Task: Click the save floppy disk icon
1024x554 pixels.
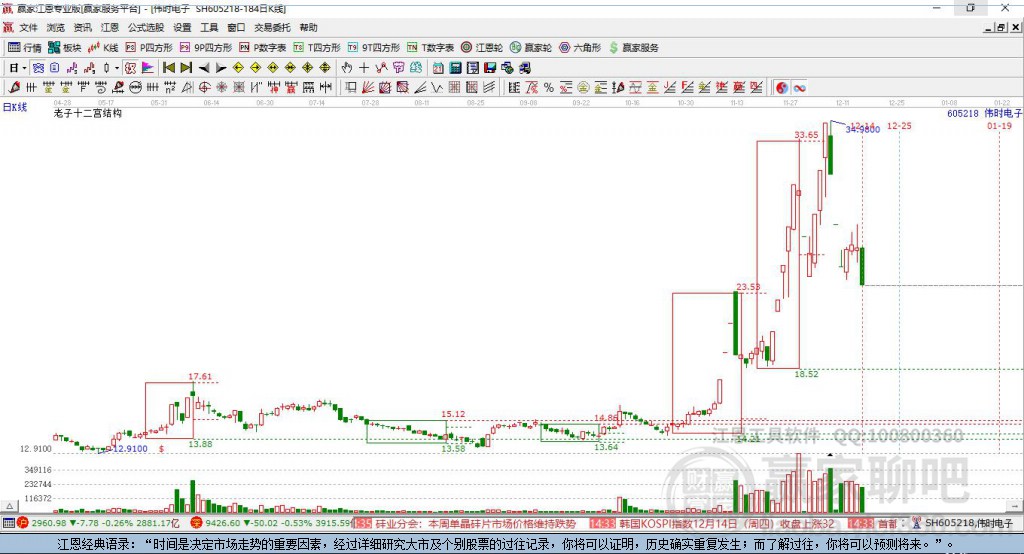Action: tap(490, 68)
